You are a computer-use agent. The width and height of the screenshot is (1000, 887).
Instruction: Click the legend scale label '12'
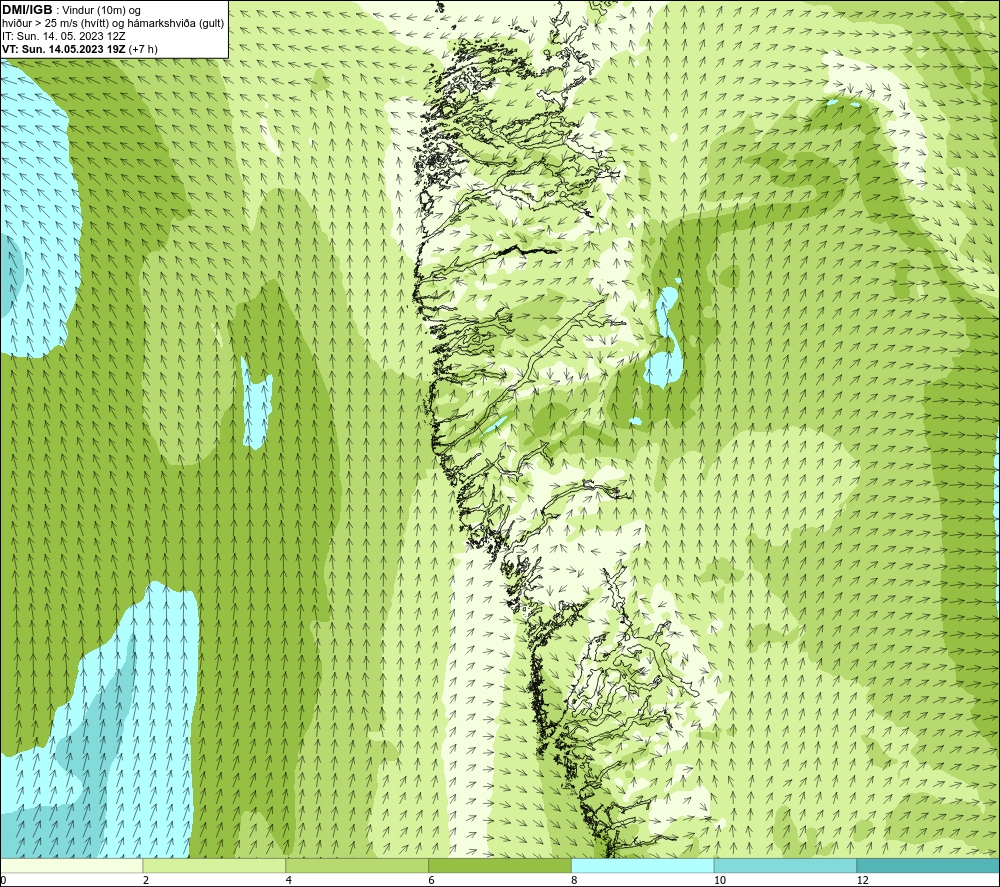tap(863, 880)
